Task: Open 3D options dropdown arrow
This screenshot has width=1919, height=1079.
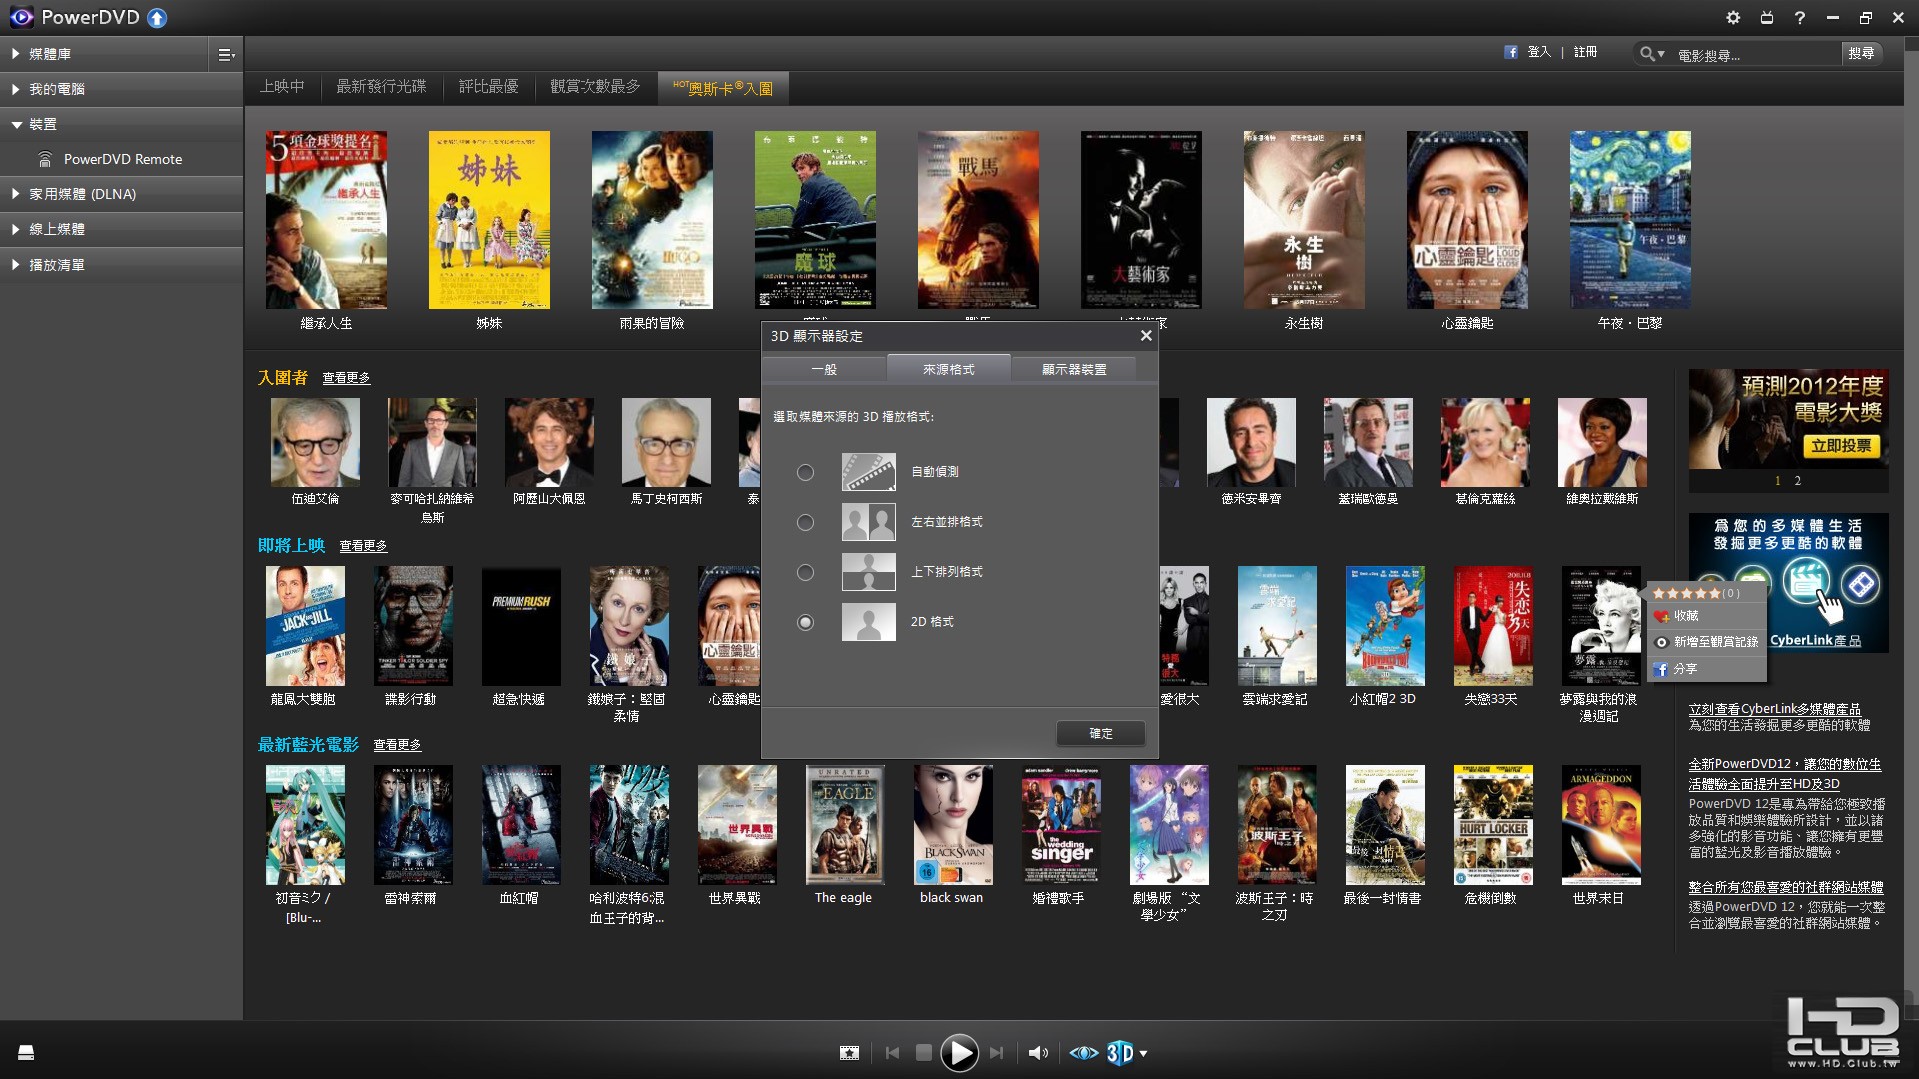Action: [1143, 1053]
